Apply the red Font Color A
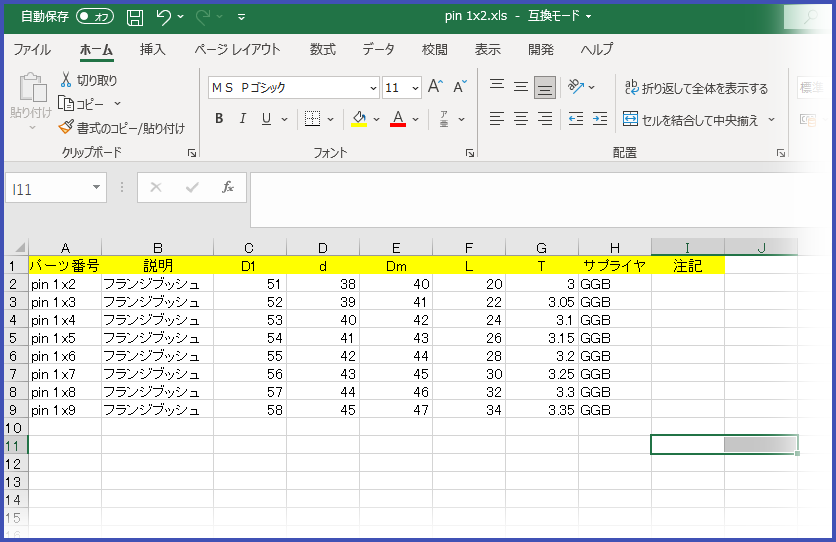This screenshot has height=542, width=836. [398, 119]
